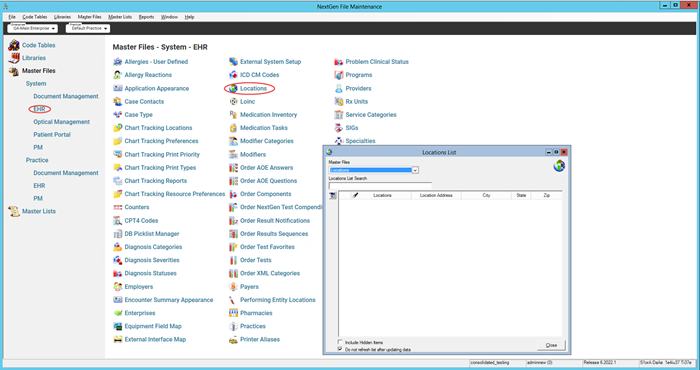Open the Code Tables menu

pyautogui.click(x=34, y=17)
